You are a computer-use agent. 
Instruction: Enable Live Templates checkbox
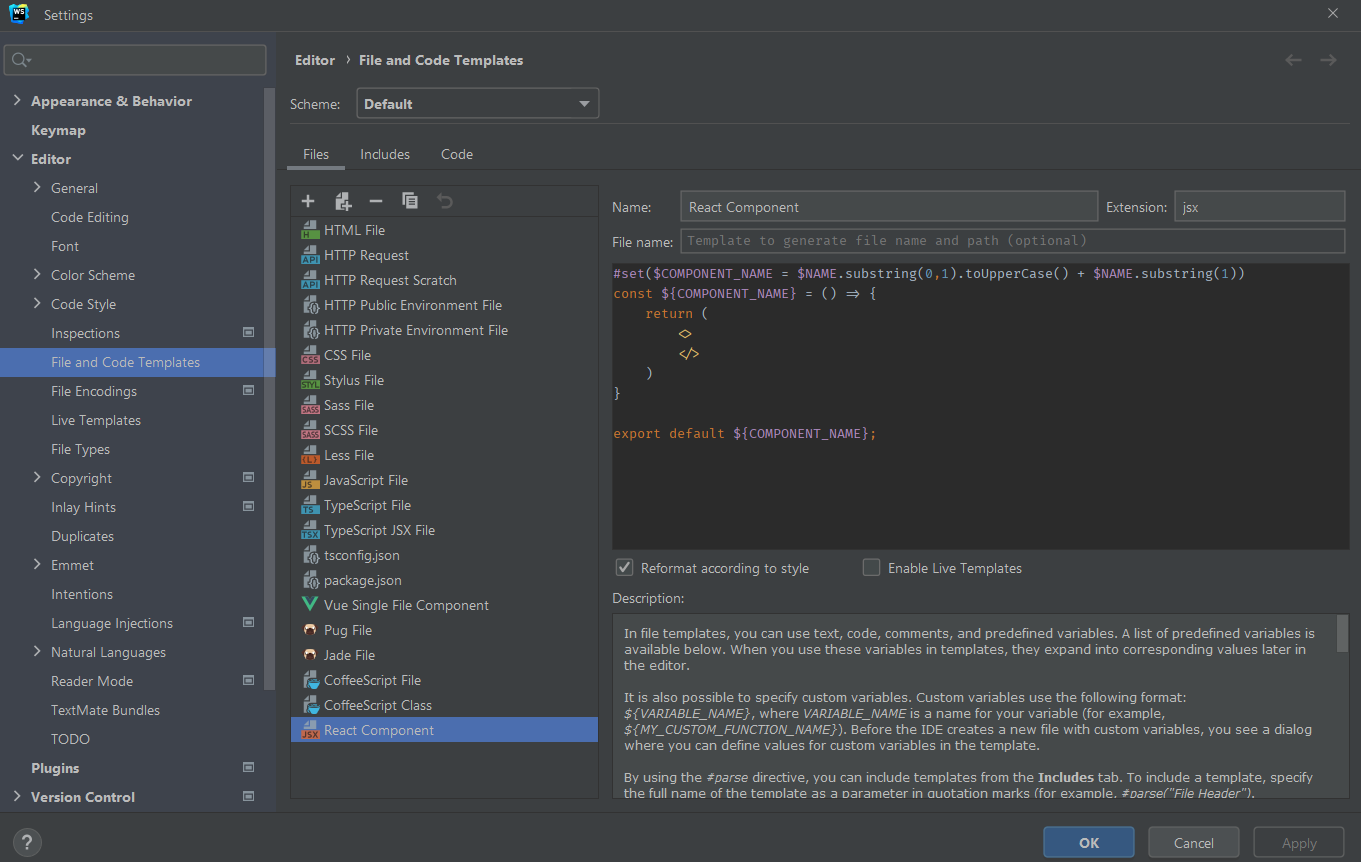tap(872, 568)
